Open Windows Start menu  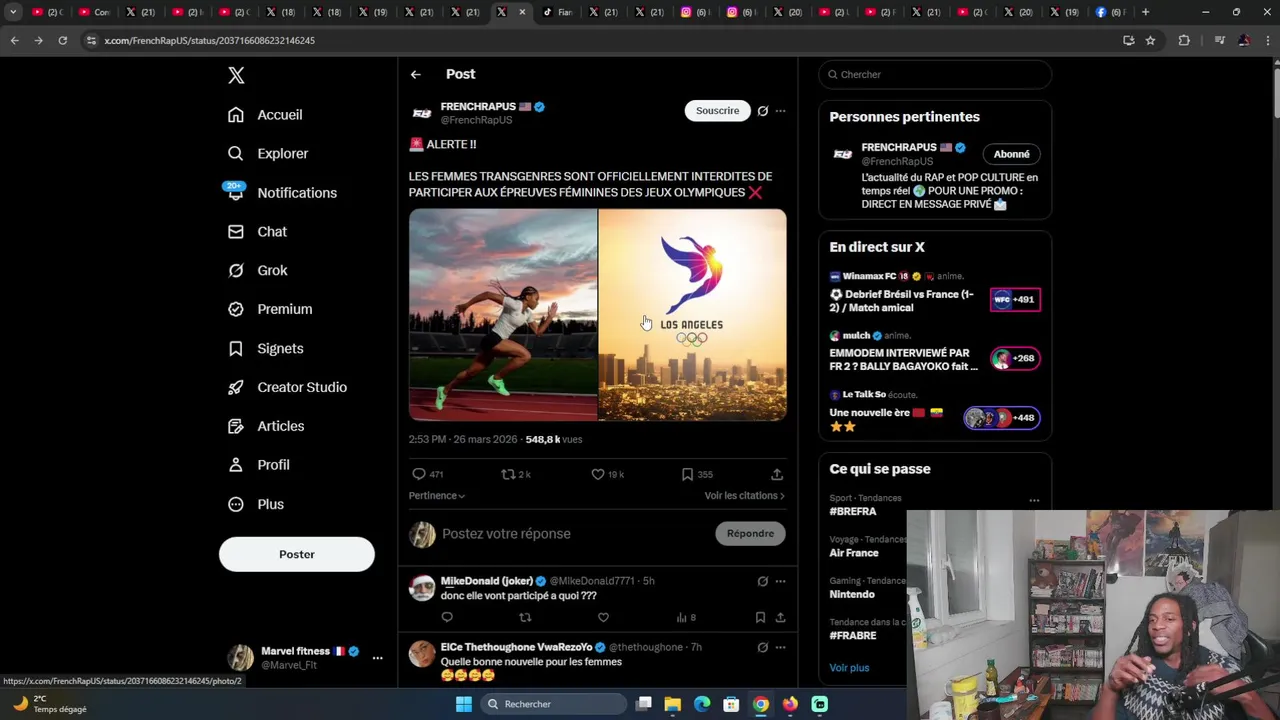click(x=463, y=704)
